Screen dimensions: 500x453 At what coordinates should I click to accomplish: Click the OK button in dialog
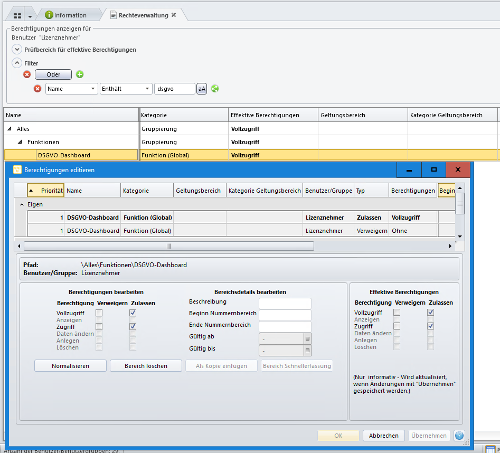[338, 435]
